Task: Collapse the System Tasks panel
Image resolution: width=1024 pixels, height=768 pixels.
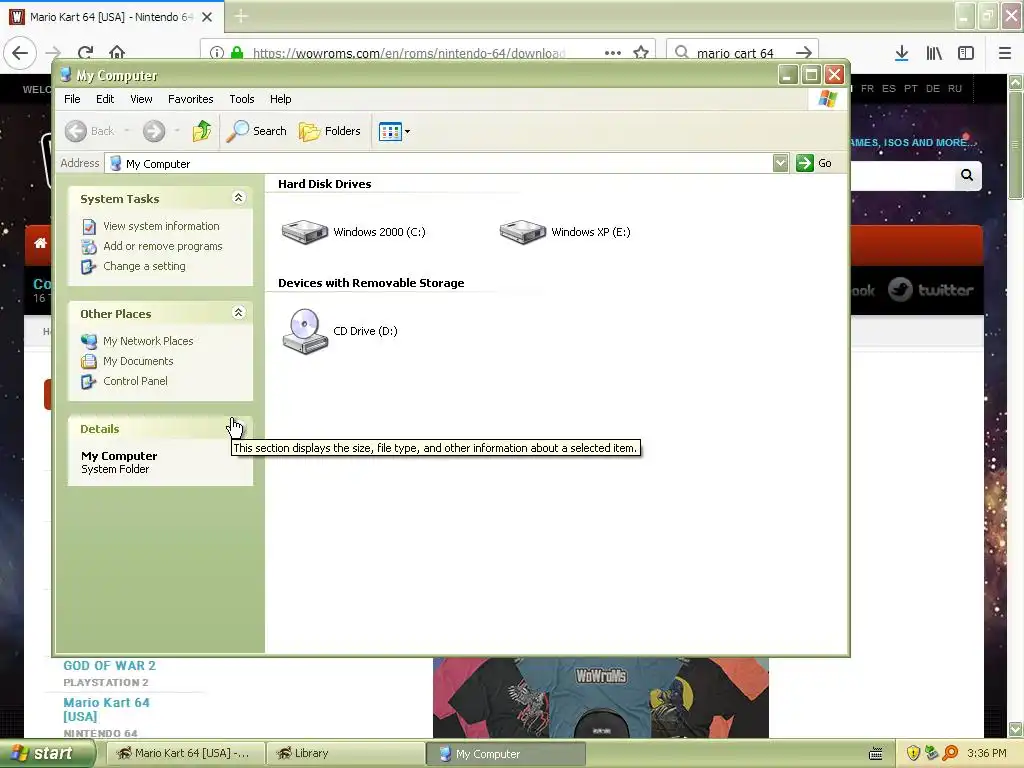Action: coord(238,198)
